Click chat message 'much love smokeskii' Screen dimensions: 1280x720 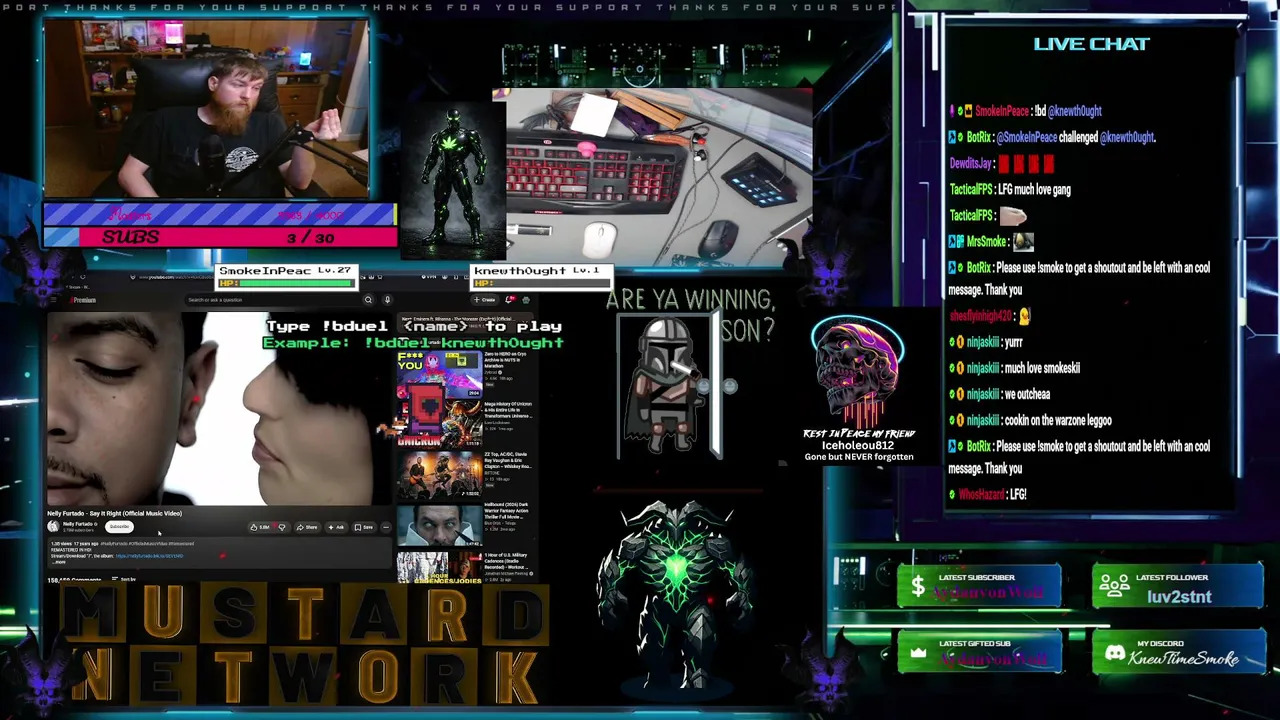point(1042,368)
